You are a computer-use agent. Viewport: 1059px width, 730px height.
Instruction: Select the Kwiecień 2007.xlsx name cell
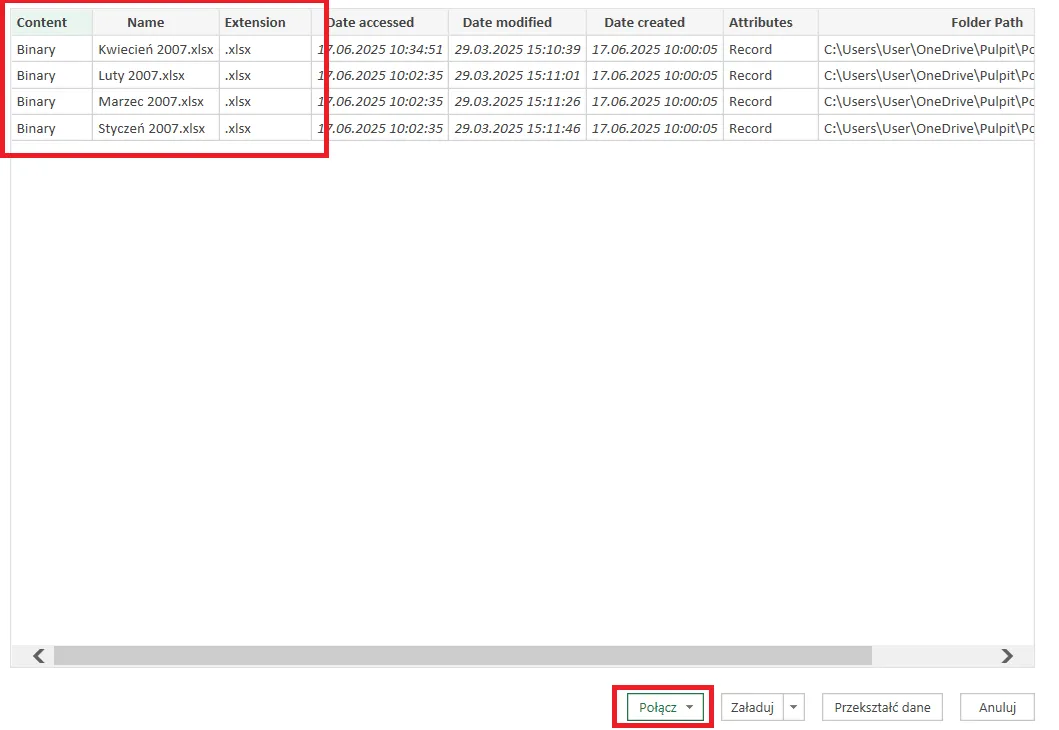(155, 49)
